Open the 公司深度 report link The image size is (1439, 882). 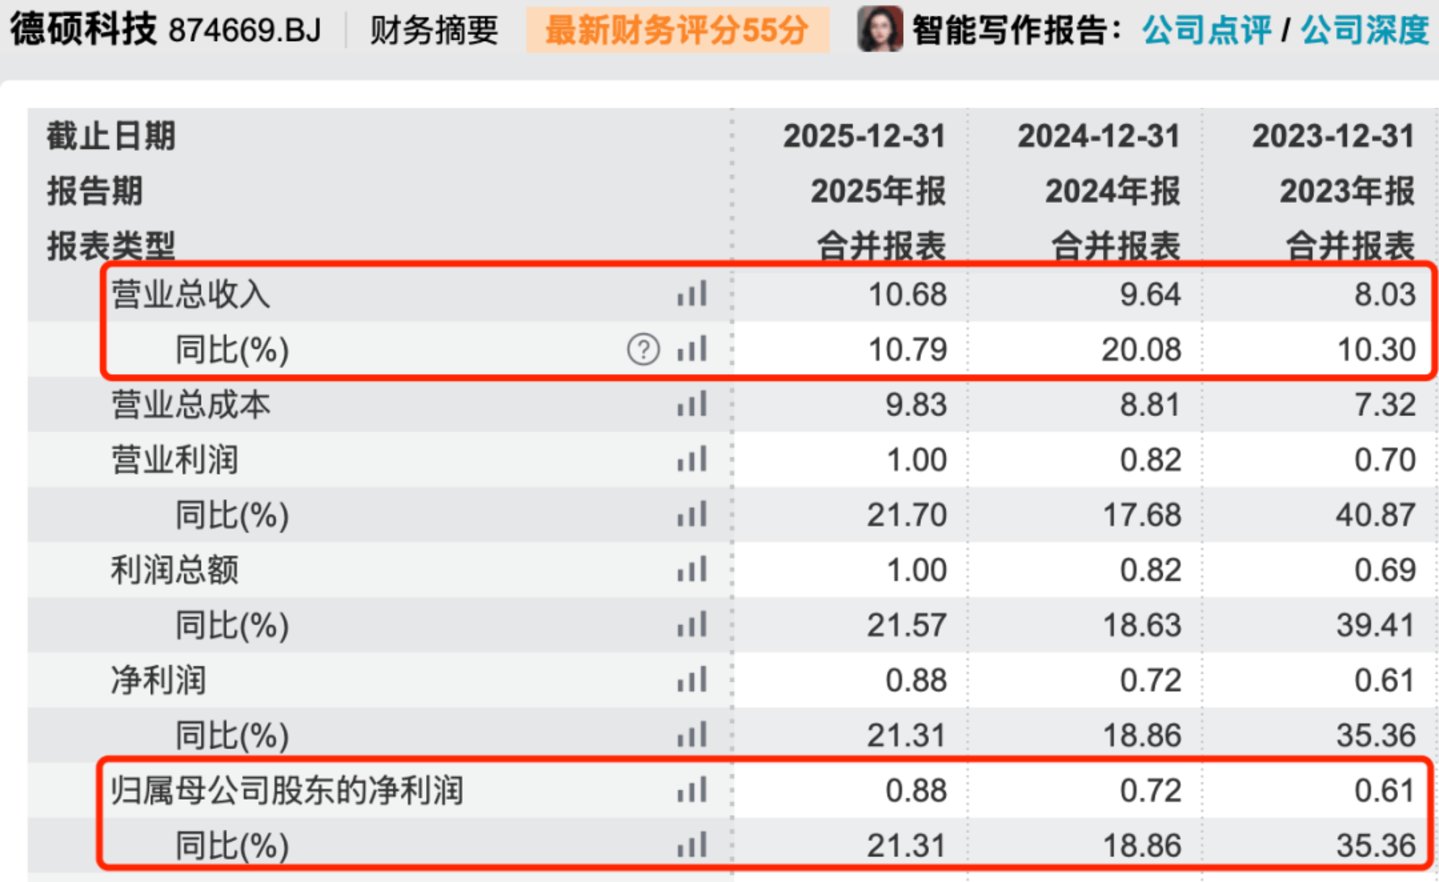click(x=1364, y=30)
